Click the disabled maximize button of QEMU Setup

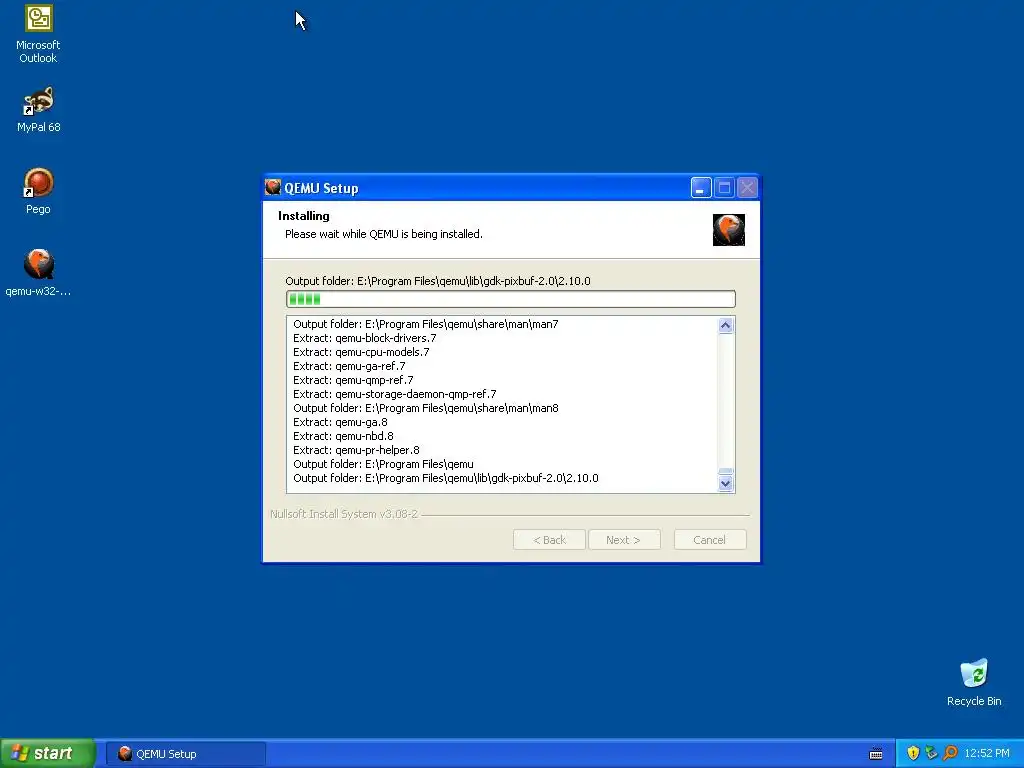[724, 188]
